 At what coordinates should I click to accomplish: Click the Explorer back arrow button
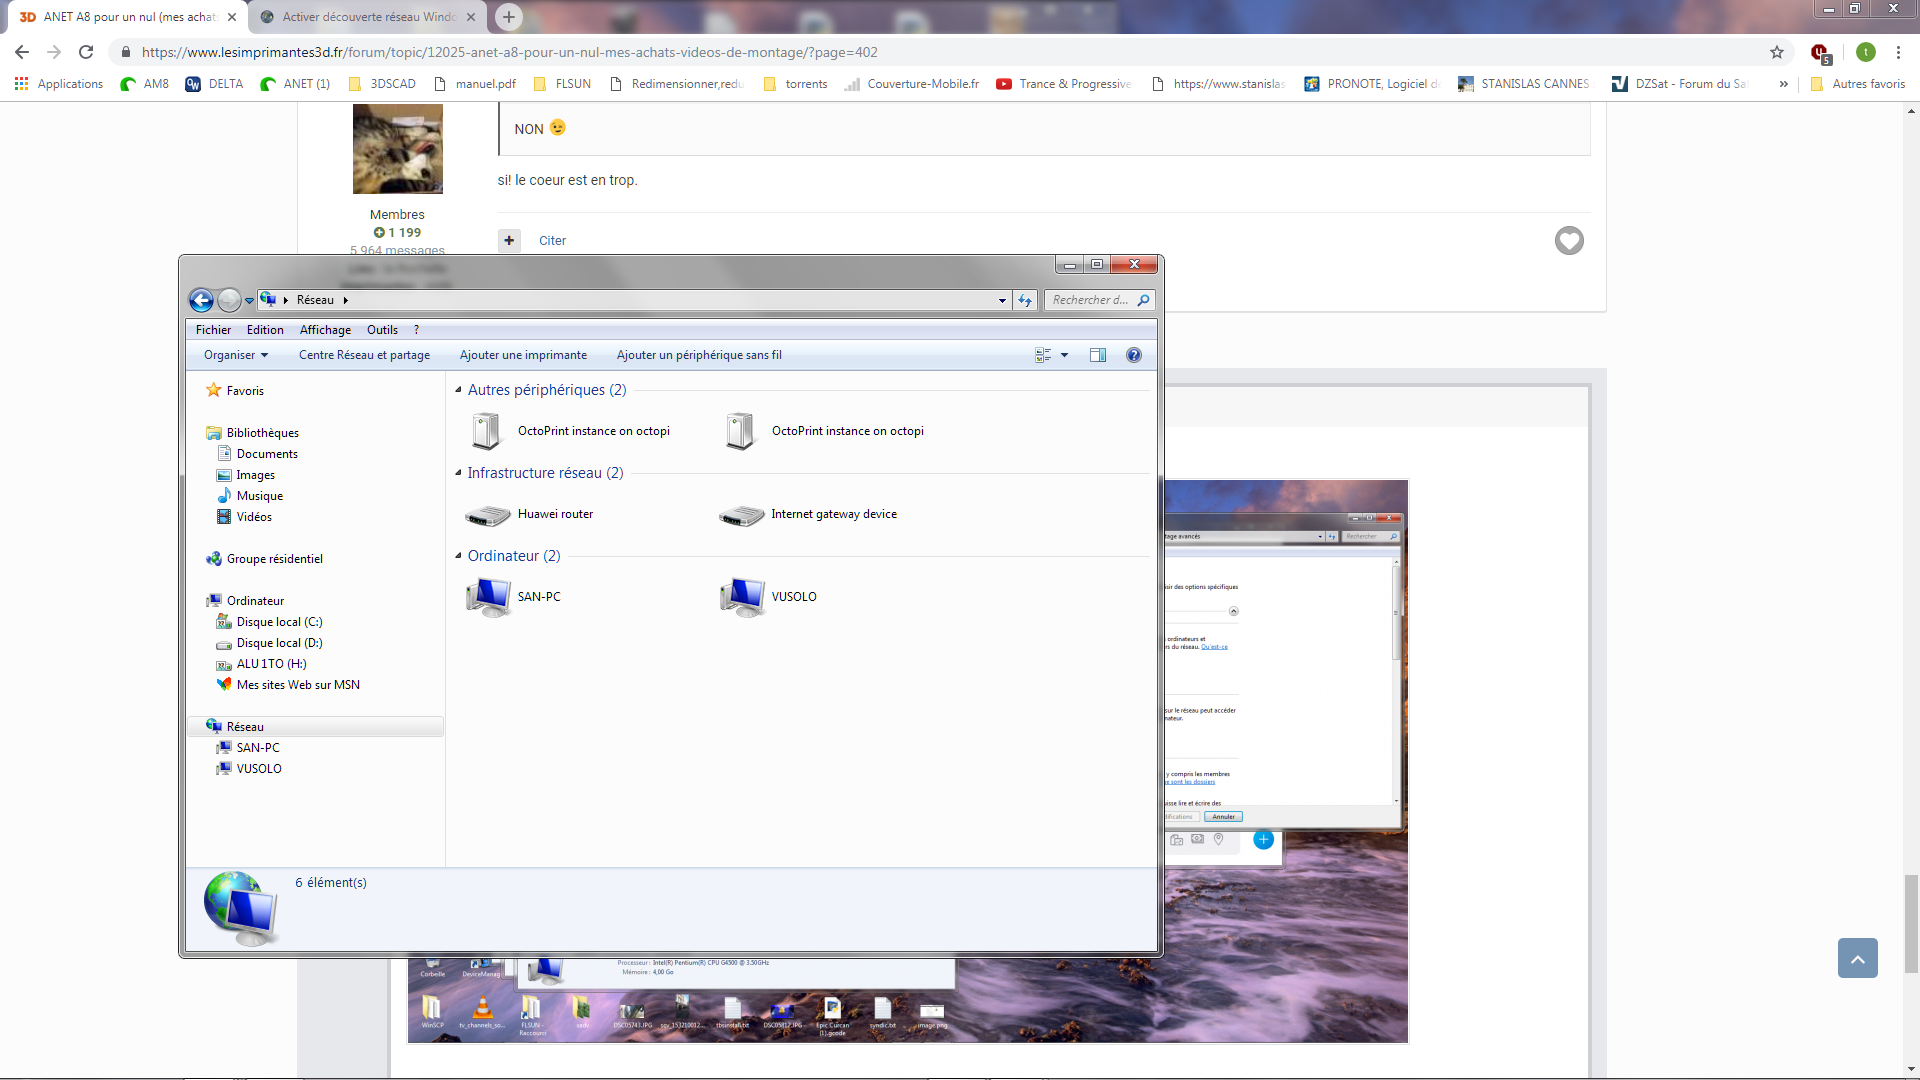201,300
